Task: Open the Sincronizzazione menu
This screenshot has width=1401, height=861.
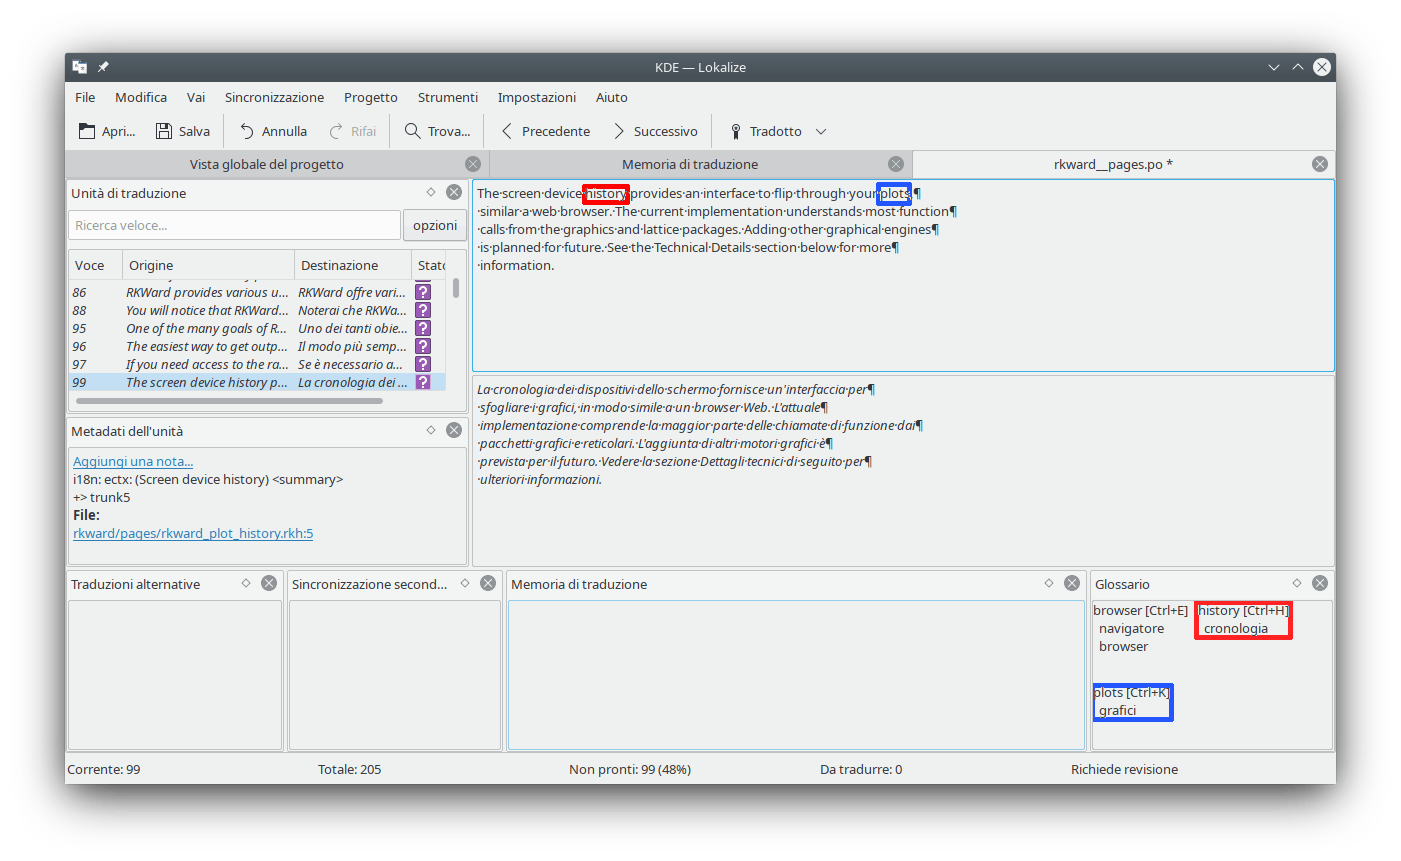Action: pos(274,97)
